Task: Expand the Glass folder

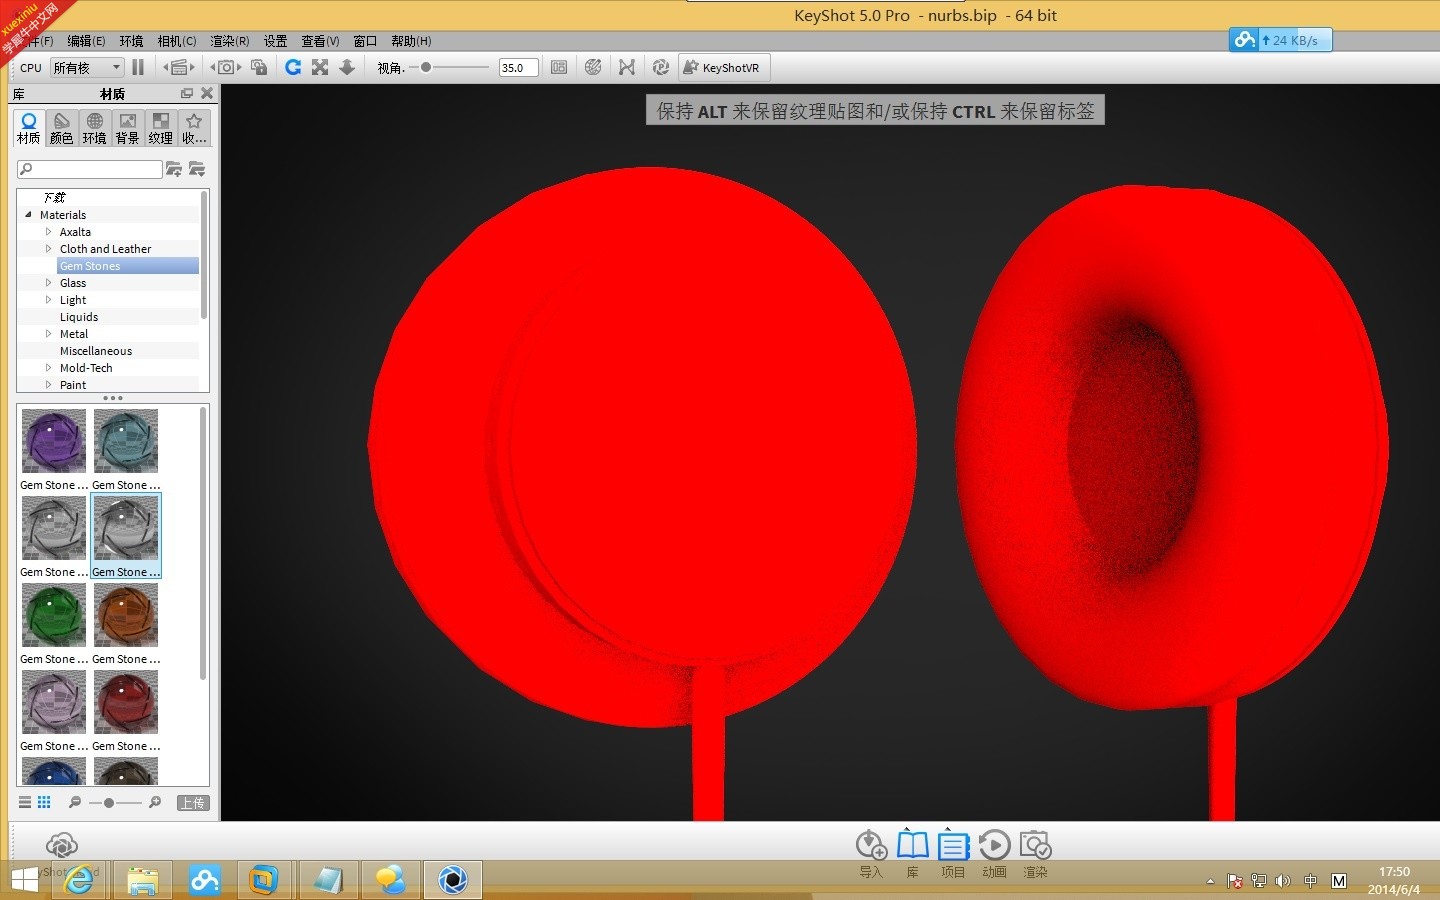Action: pos(48,283)
